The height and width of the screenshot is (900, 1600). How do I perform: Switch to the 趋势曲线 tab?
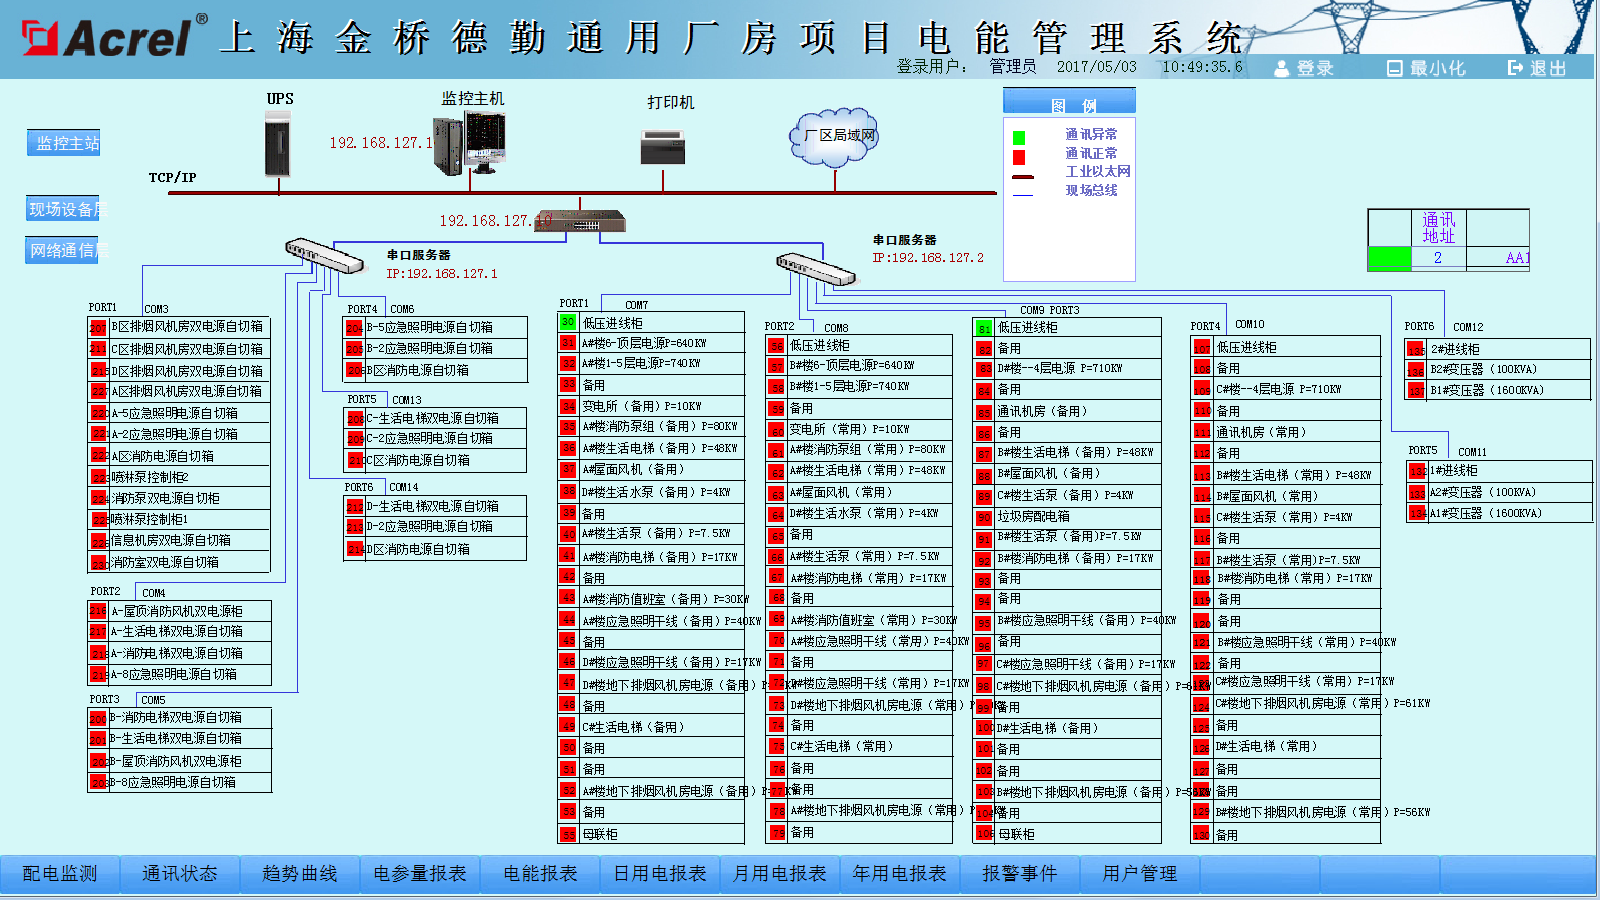click(300, 873)
